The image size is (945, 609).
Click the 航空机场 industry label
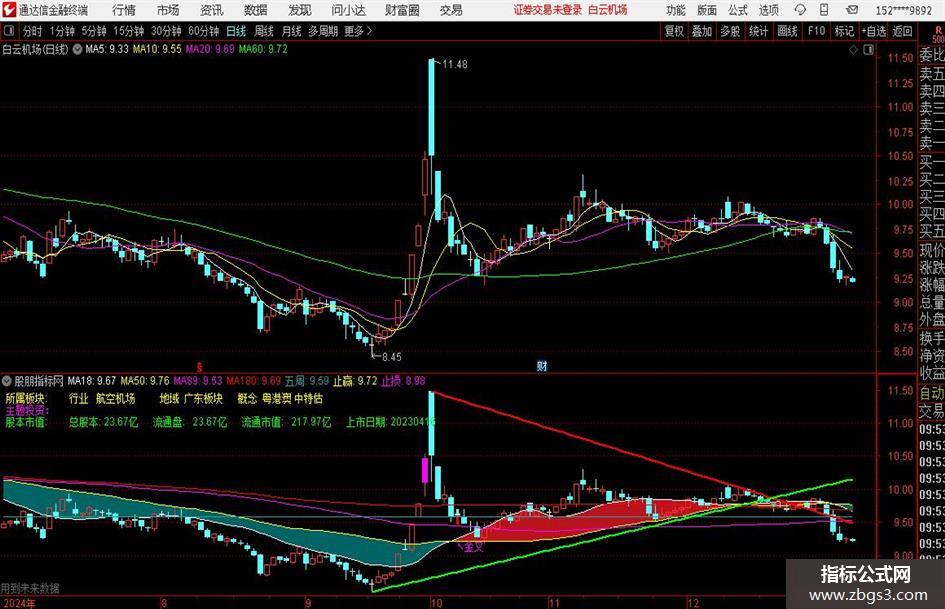click(x=116, y=399)
